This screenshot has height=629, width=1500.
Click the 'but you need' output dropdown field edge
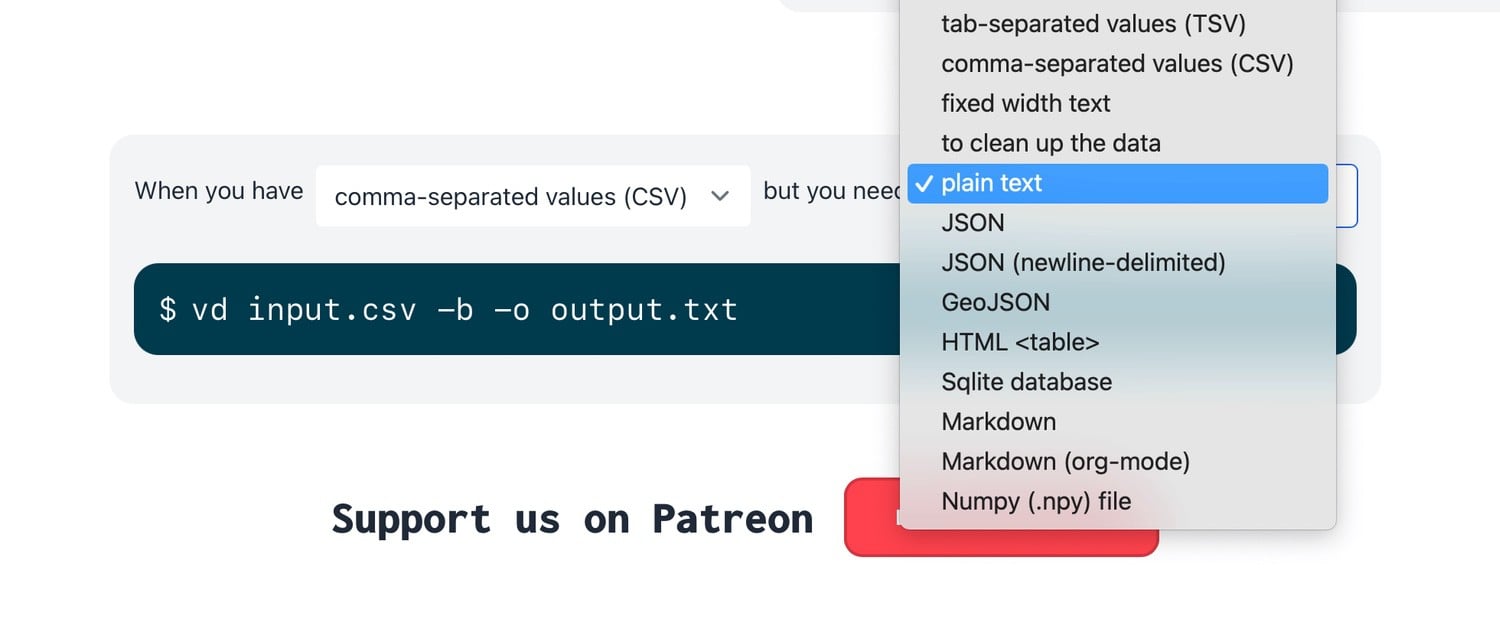(1346, 196)
